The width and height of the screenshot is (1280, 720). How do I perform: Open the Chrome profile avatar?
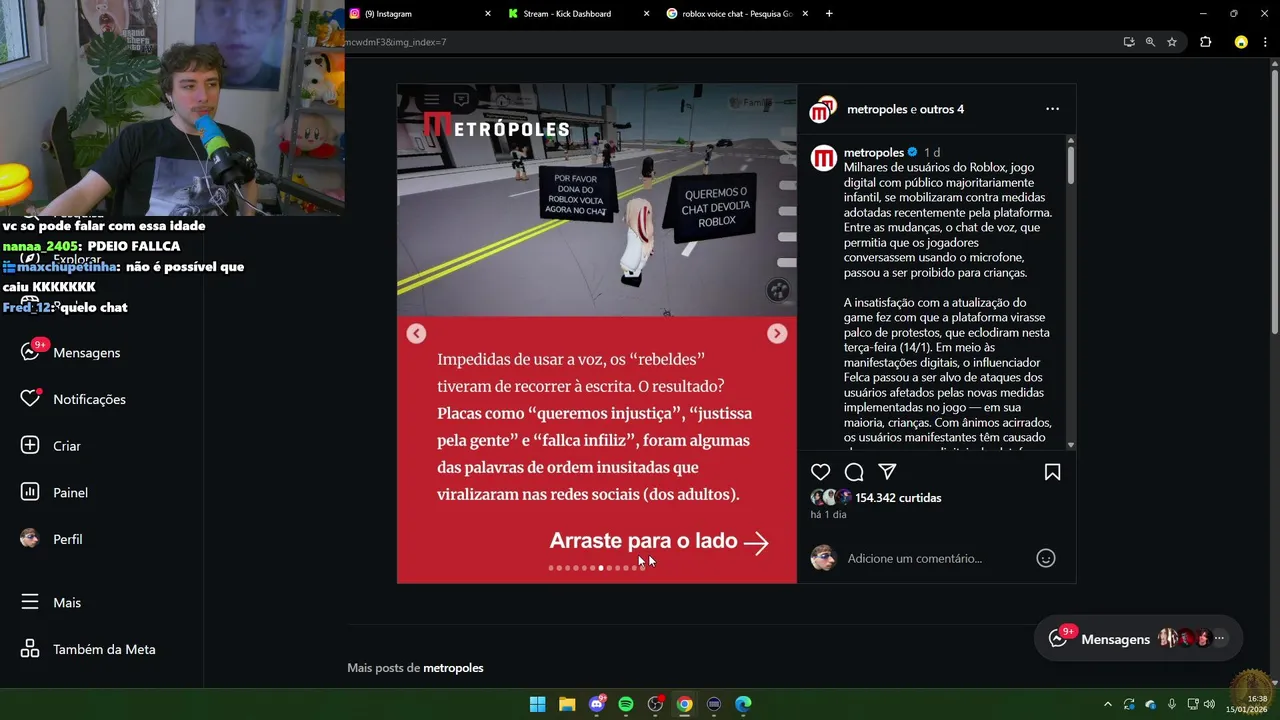click(x=1241, y=42)
